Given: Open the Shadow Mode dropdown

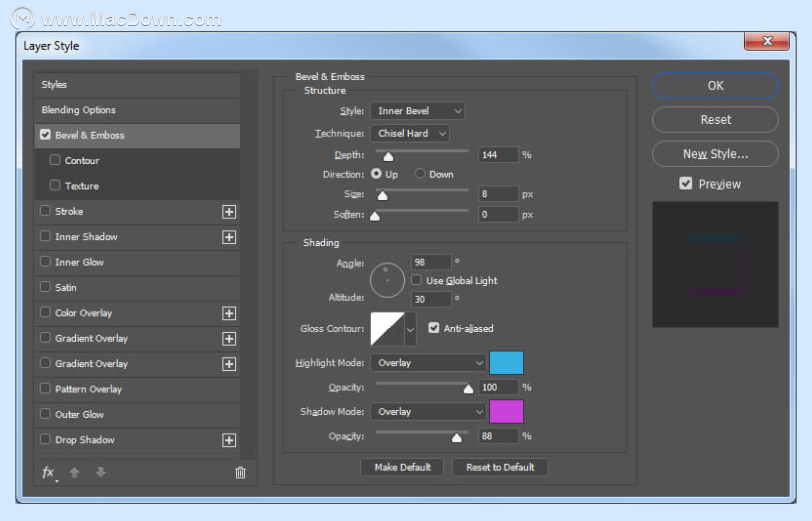Looking at the screenshot, I should [x=428, y=412].
